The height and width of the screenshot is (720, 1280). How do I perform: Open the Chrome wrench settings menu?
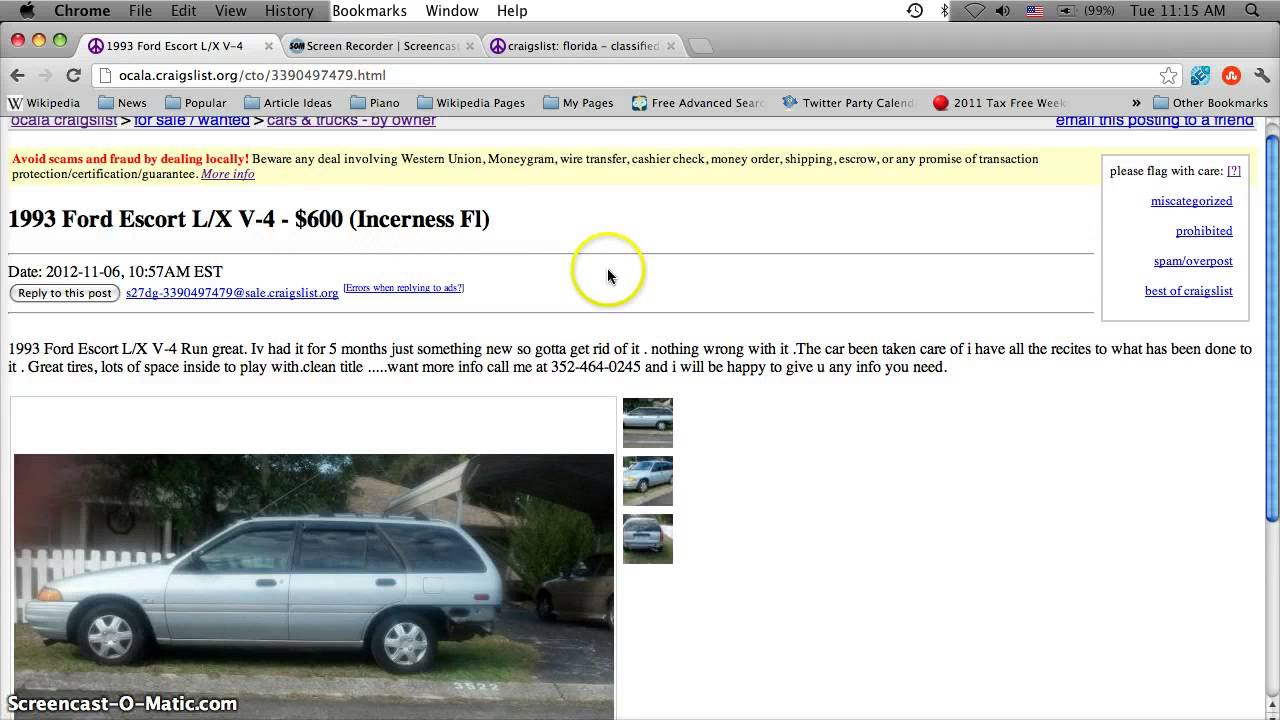pos(1261,75)
